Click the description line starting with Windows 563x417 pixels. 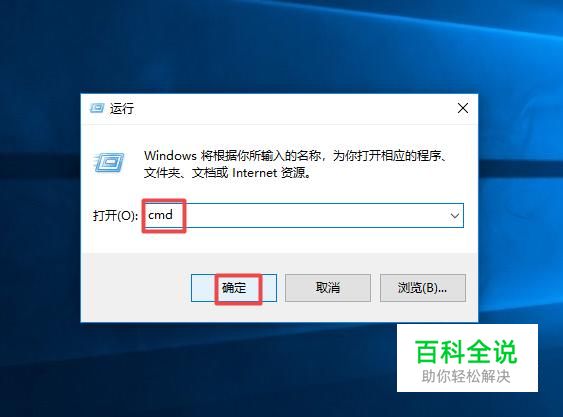(x=296, y=156)
